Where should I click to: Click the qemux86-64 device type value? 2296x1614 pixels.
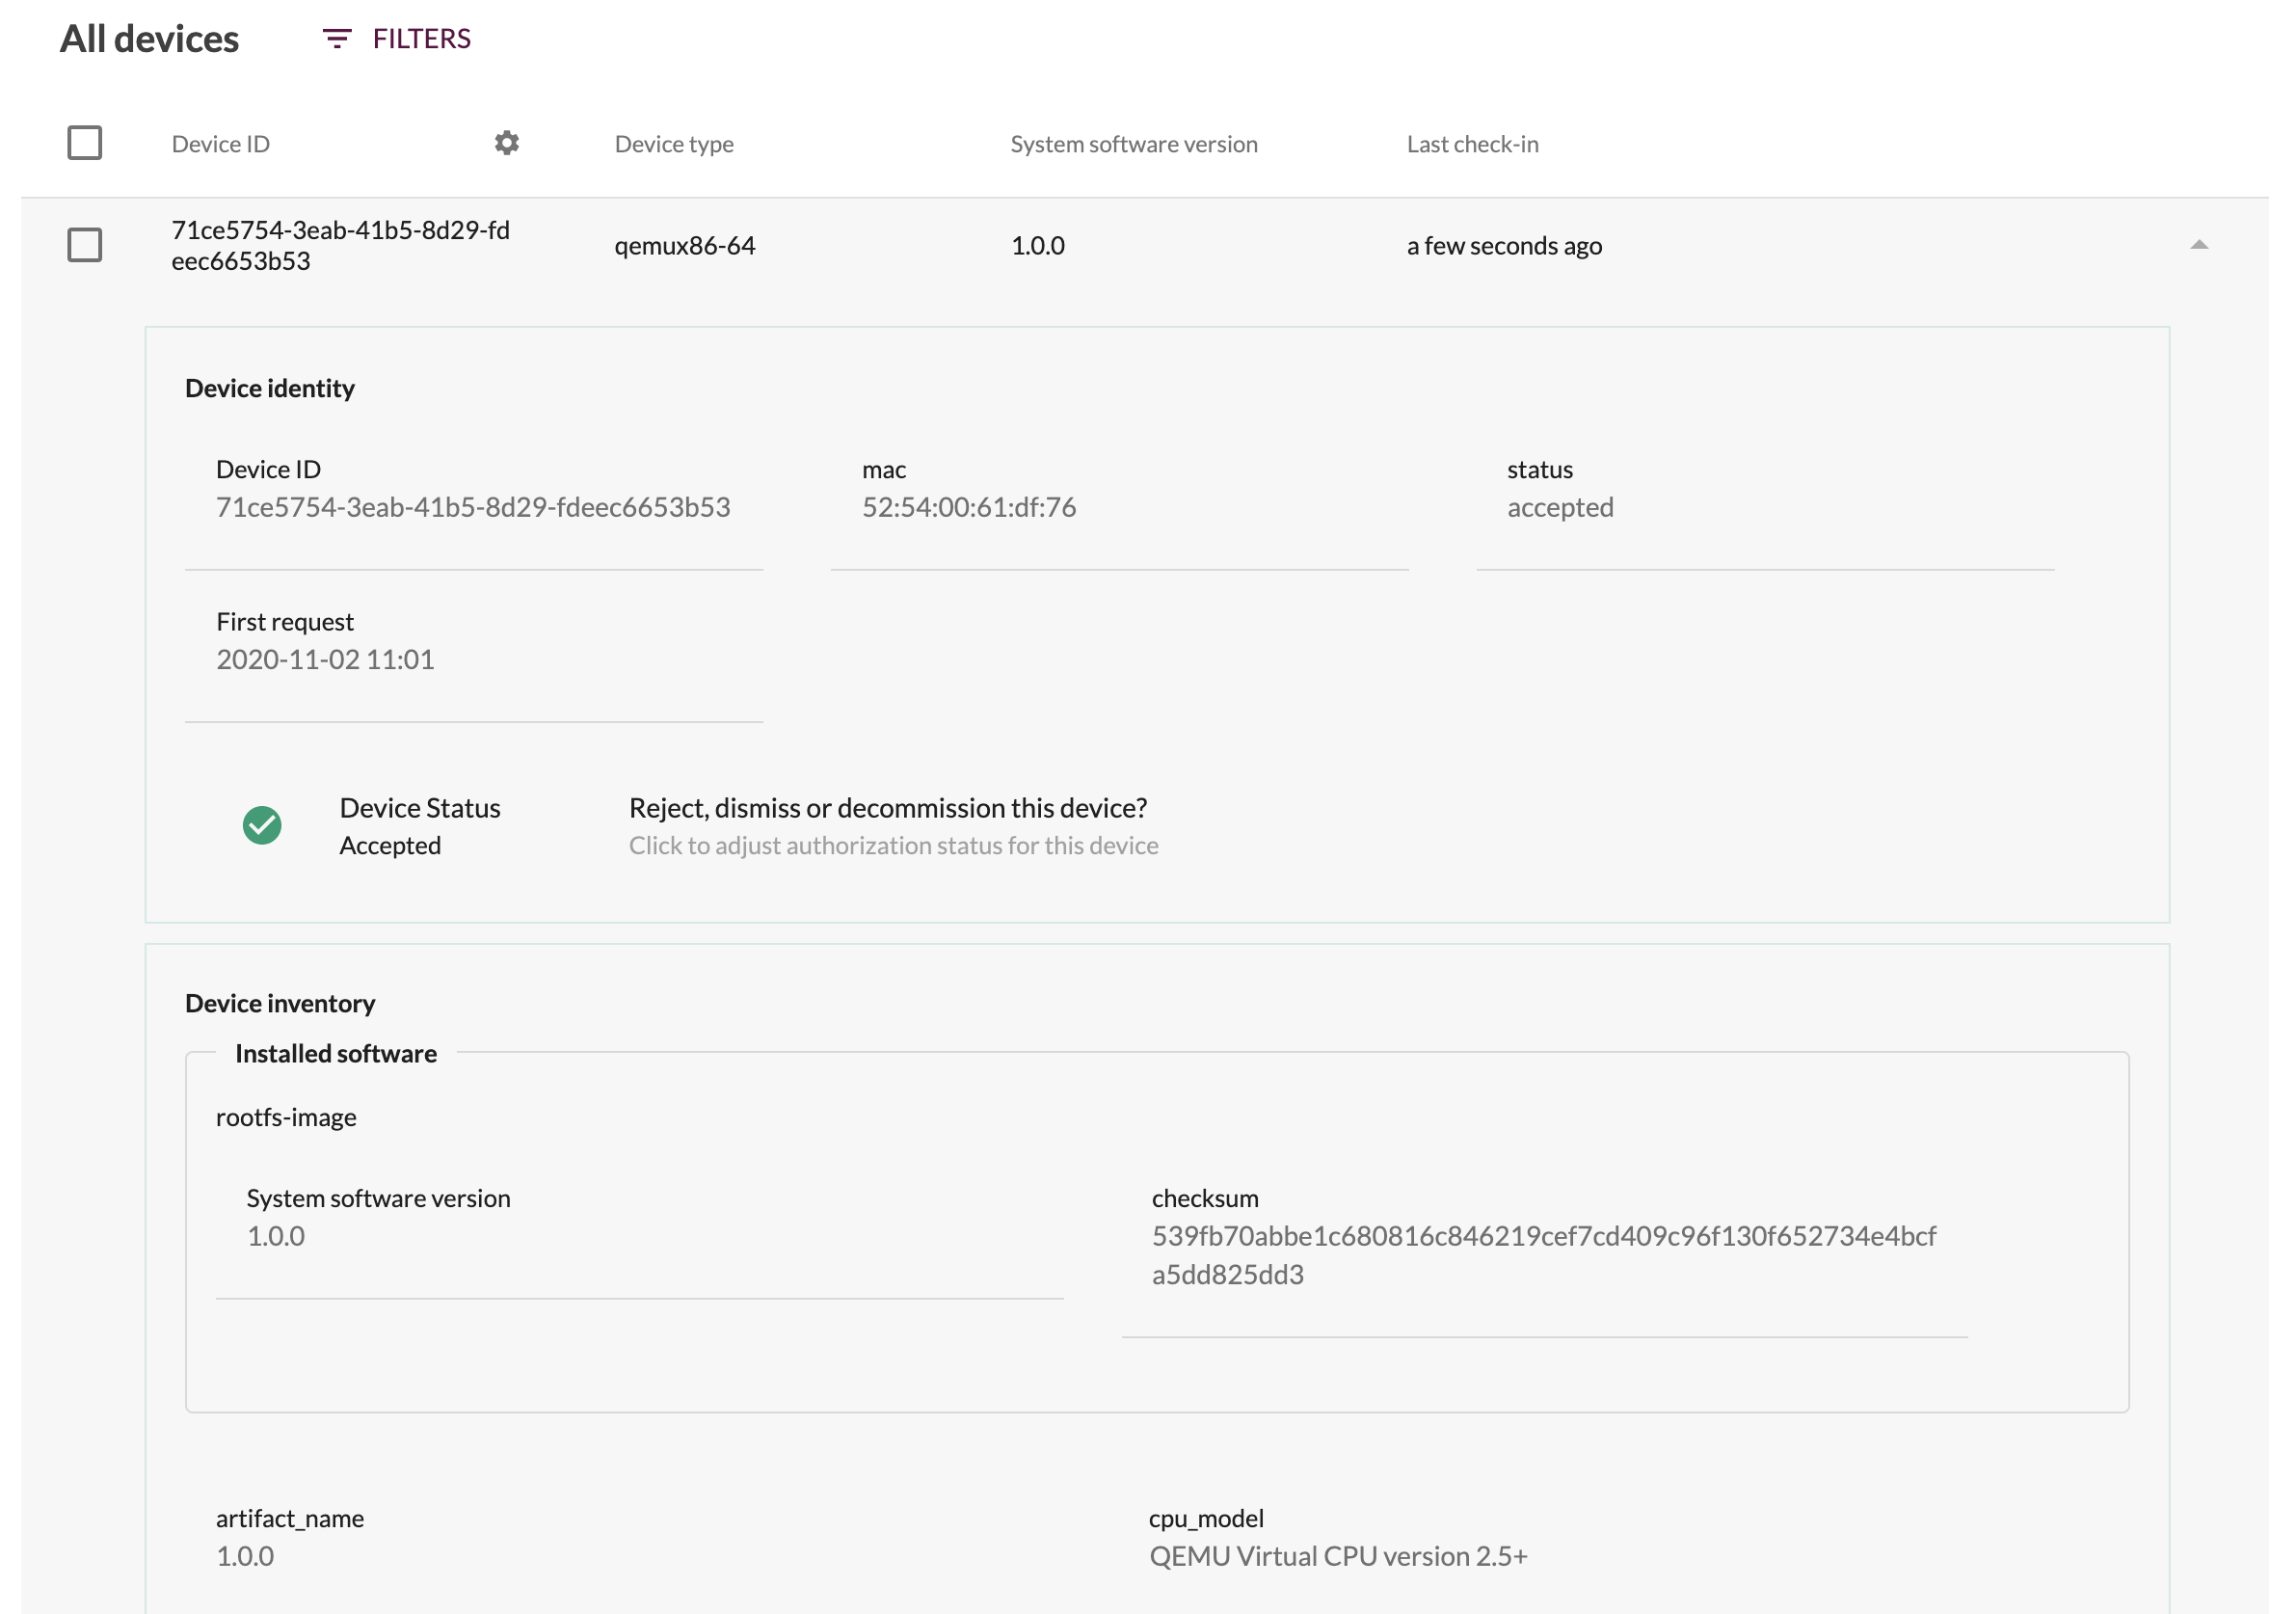pyautogui.click(x=686, y=244)
